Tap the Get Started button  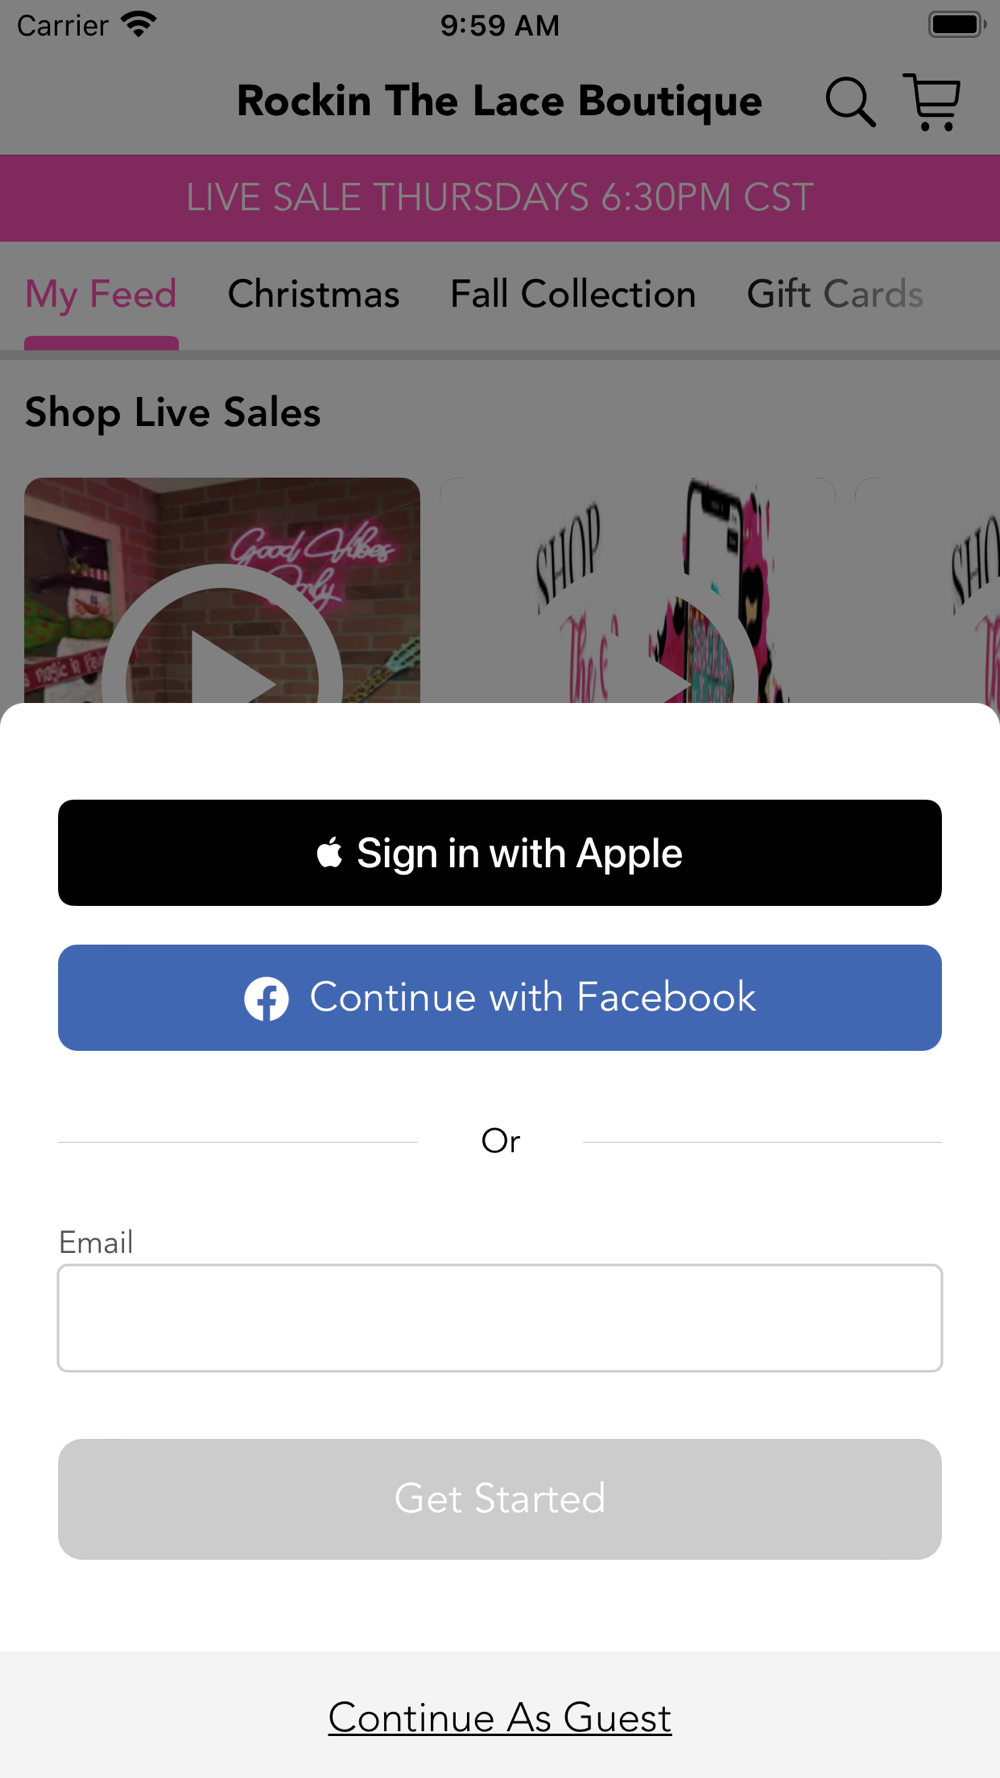click(x=500, y=1499)
